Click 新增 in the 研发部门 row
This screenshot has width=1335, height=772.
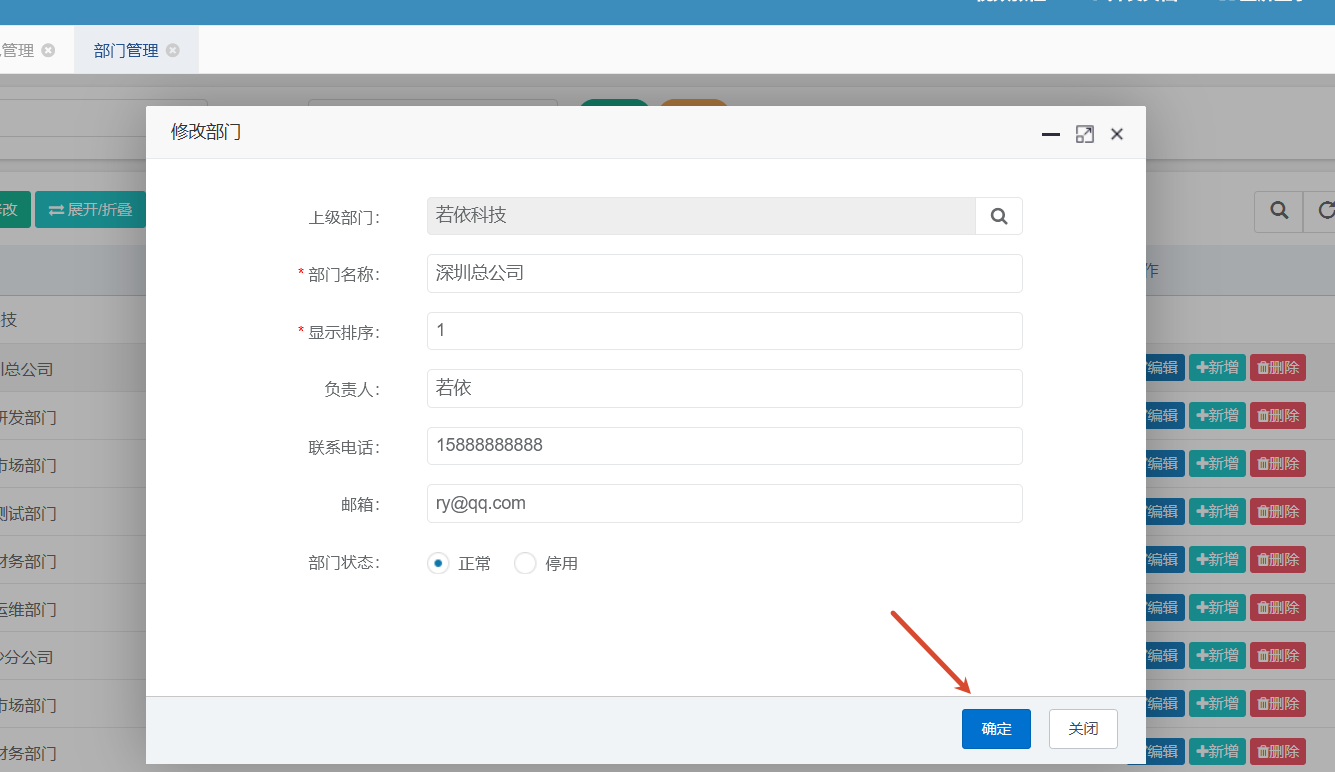pos(1217,415)
